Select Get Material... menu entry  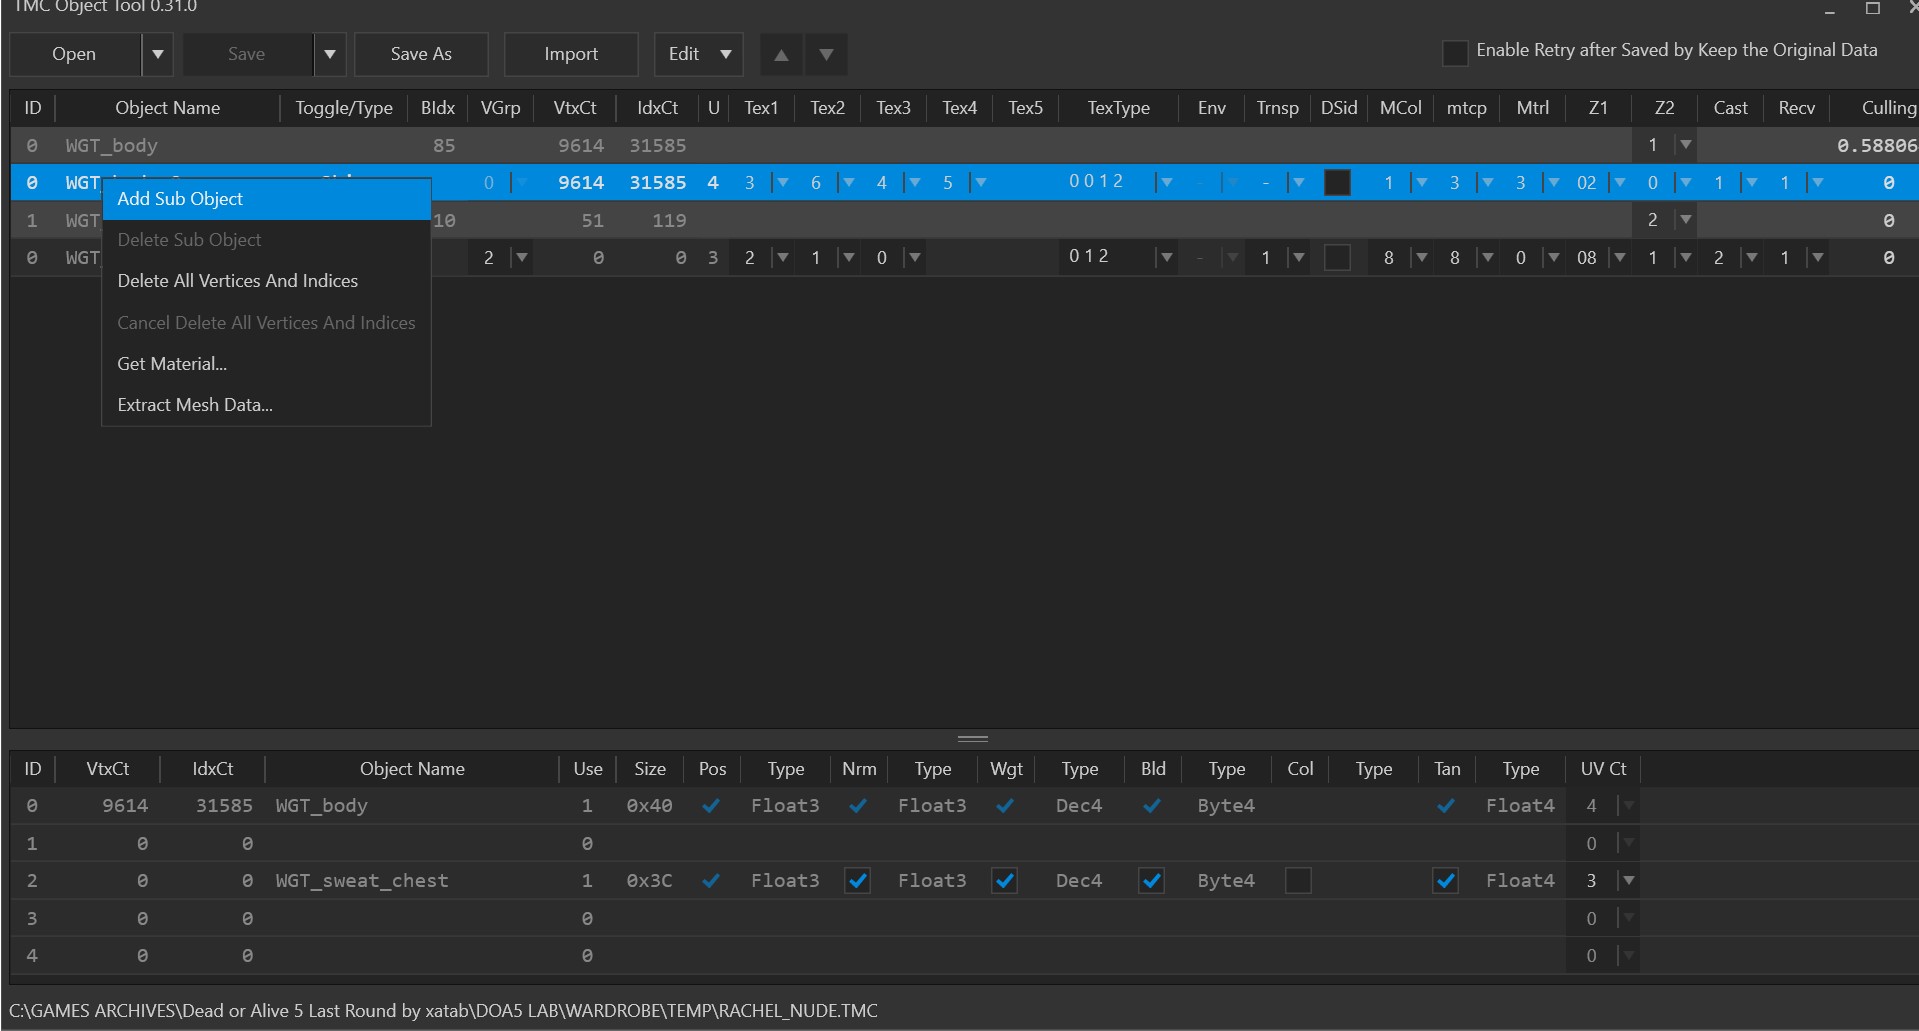pos(266,364)
